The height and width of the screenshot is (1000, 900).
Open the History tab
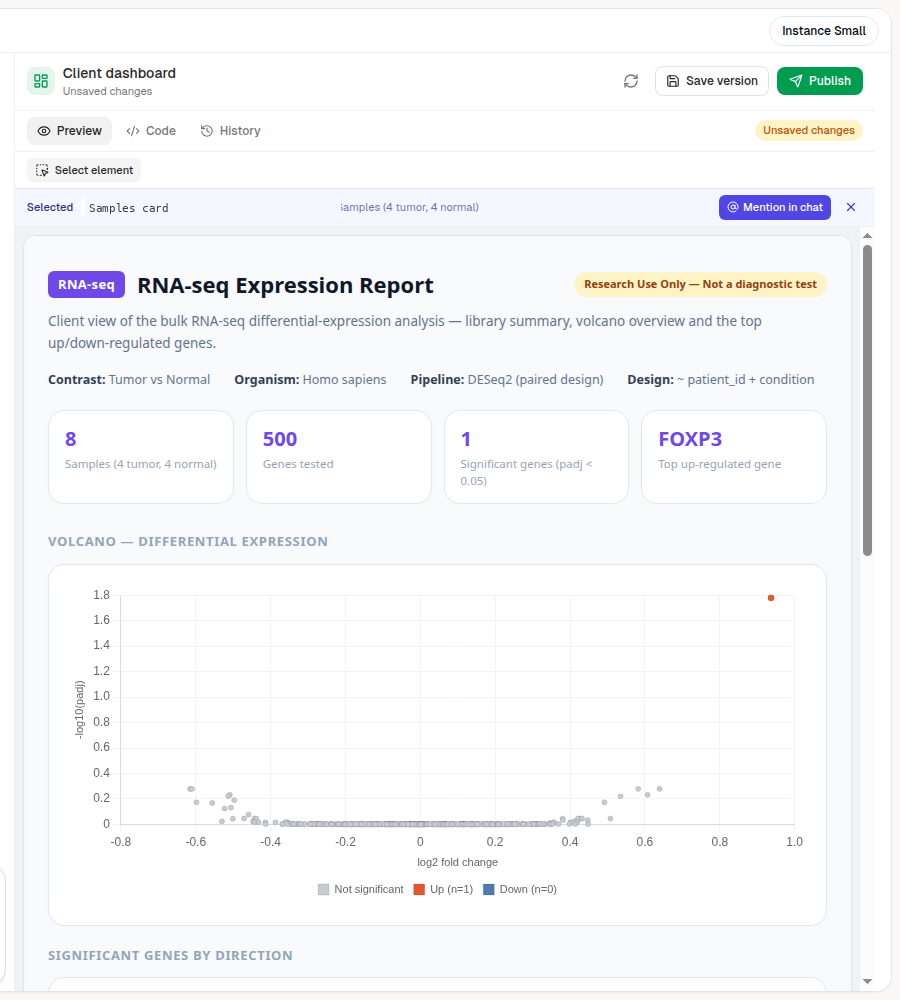[230, 131]
